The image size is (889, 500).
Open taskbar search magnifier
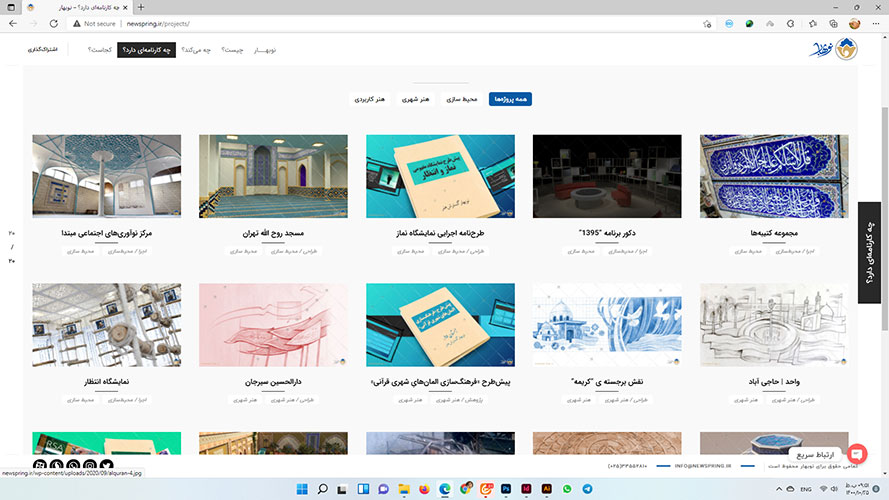(323, 489)
